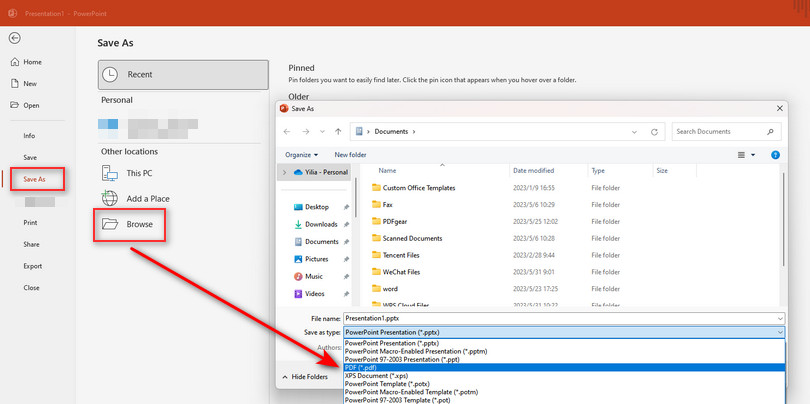Image resolution: width=810 pixels, height=404 pixels.
Task: Select Downloads in navigation pane
Action: (316, 225)
